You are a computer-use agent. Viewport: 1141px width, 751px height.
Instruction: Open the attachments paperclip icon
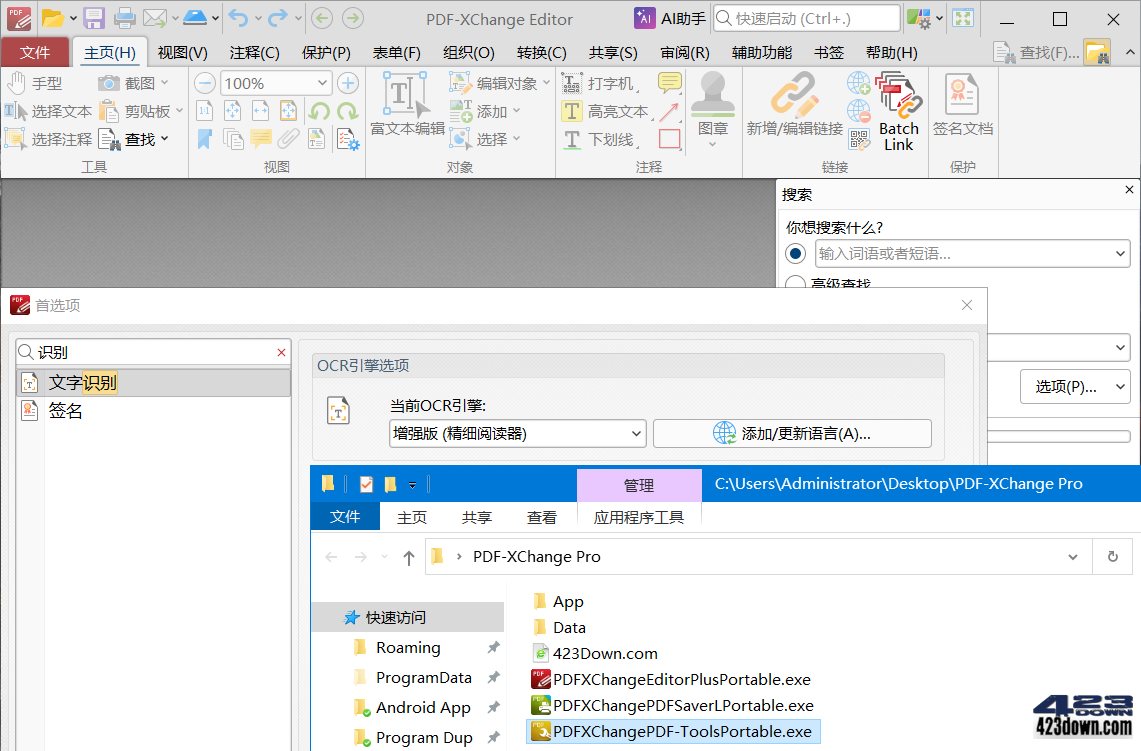point(289,138)
